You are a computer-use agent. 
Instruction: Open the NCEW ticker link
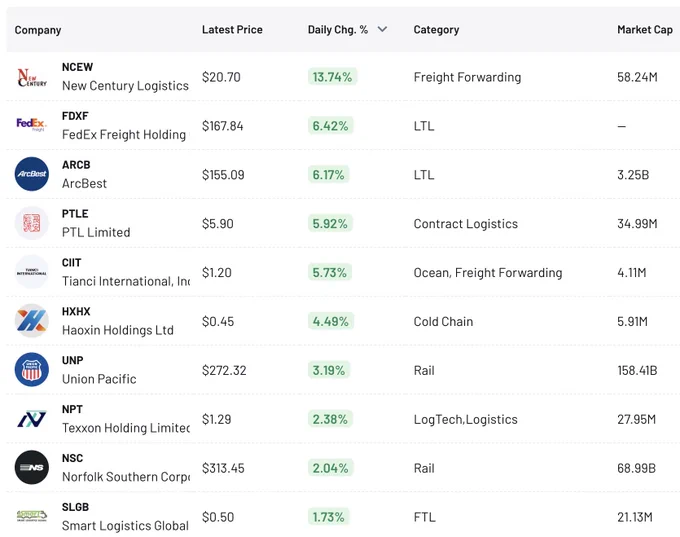(x=77, y=67)
